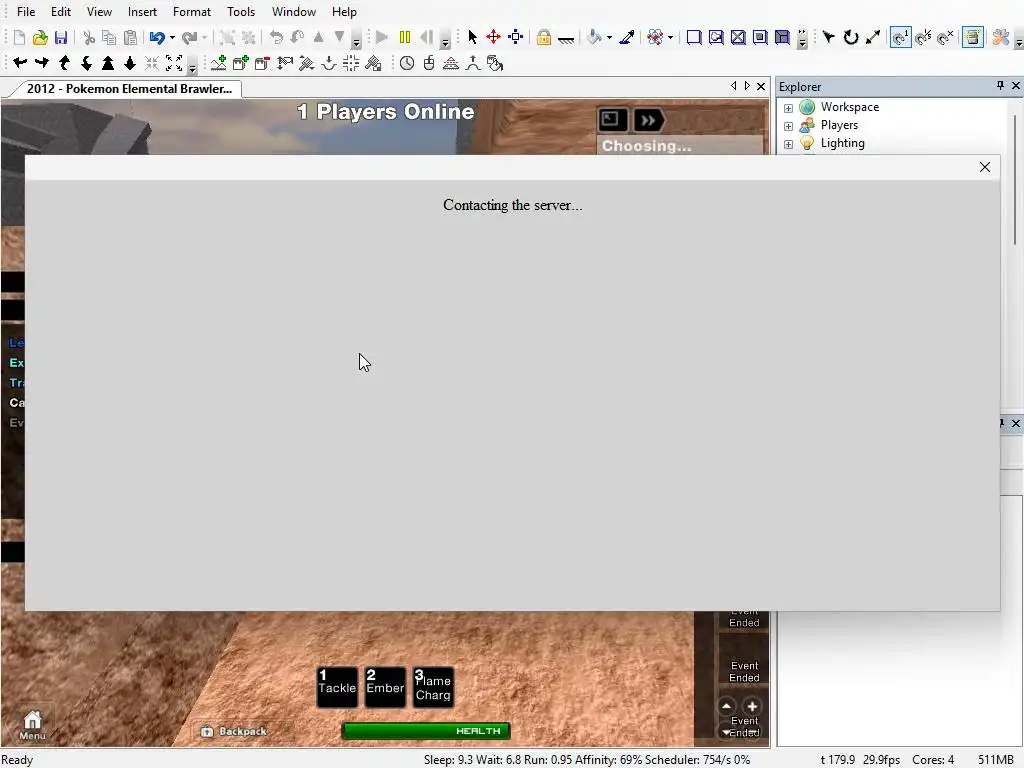Open the Material dropdown arrow

point(671,37)
